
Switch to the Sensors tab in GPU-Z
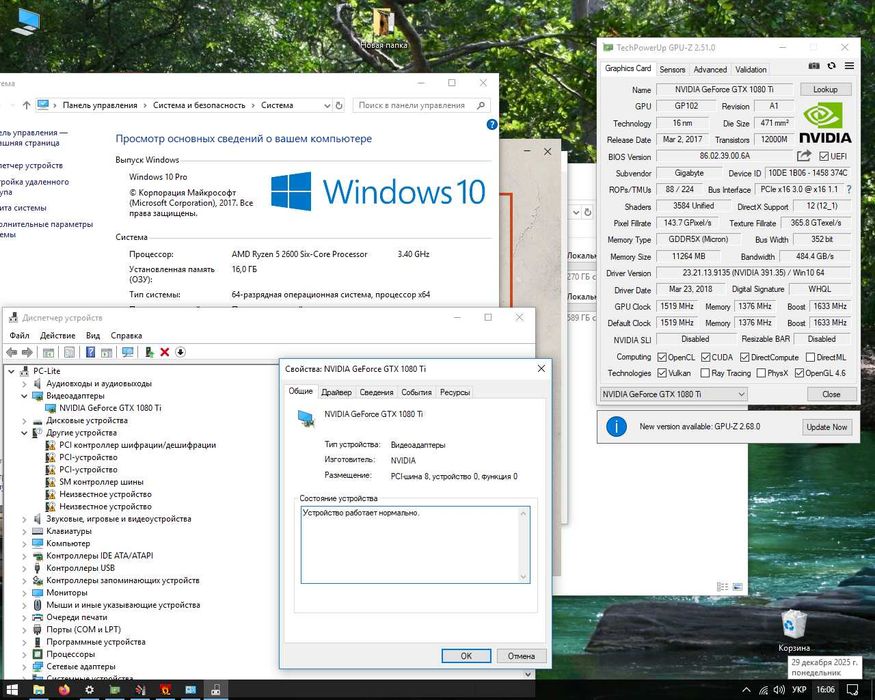coord(672,69)
